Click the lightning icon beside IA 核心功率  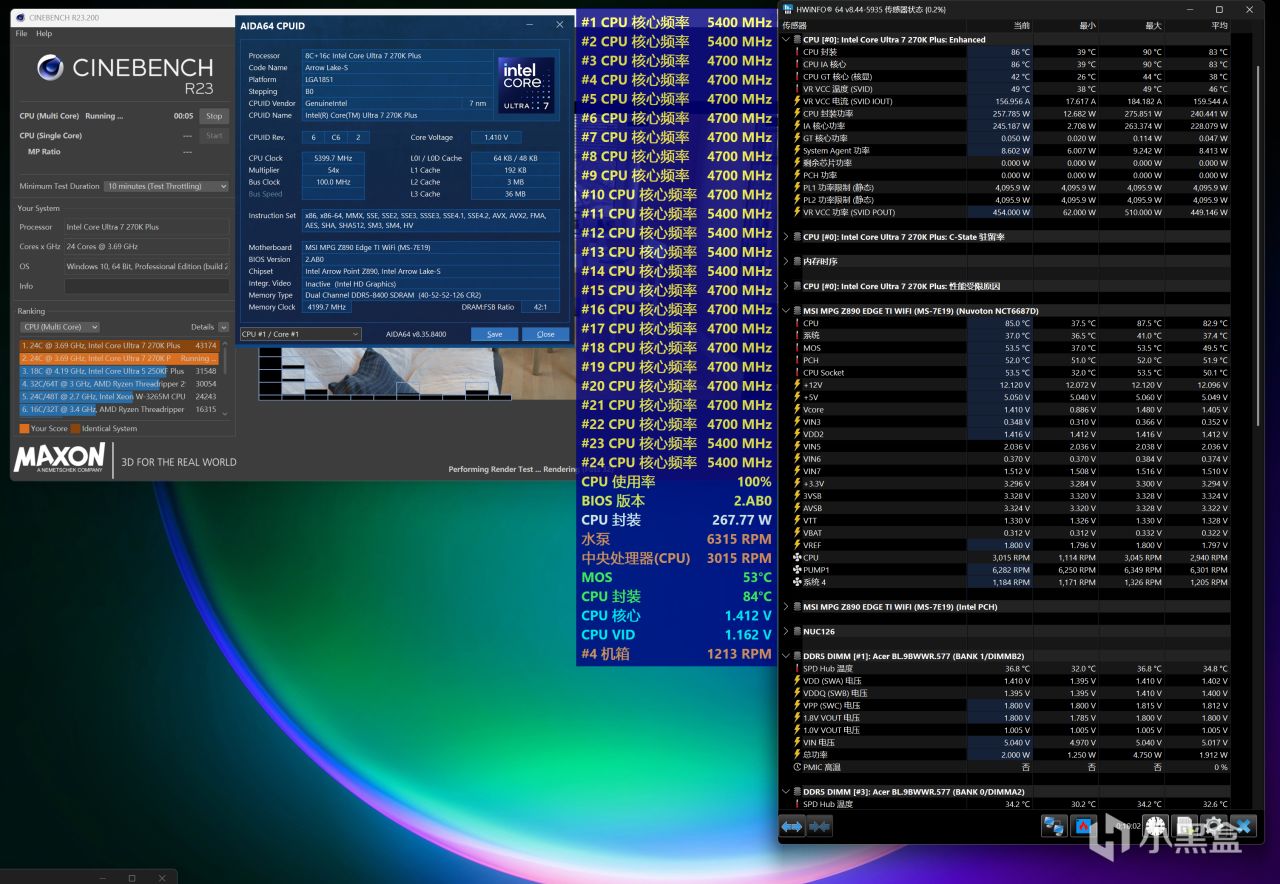pyautogui.click(x=797, y=126)
